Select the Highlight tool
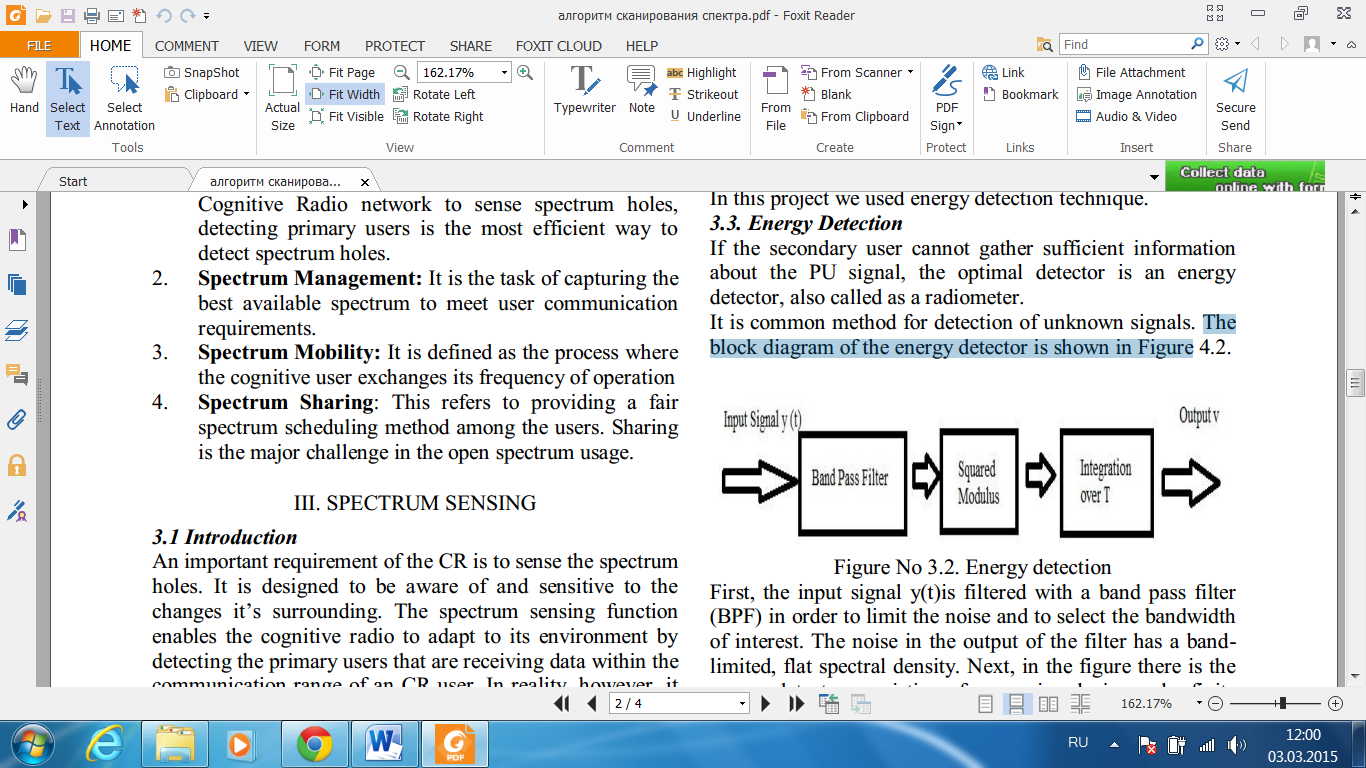The height and width of the screenshot is (768, 1366). tap(701, 72)
